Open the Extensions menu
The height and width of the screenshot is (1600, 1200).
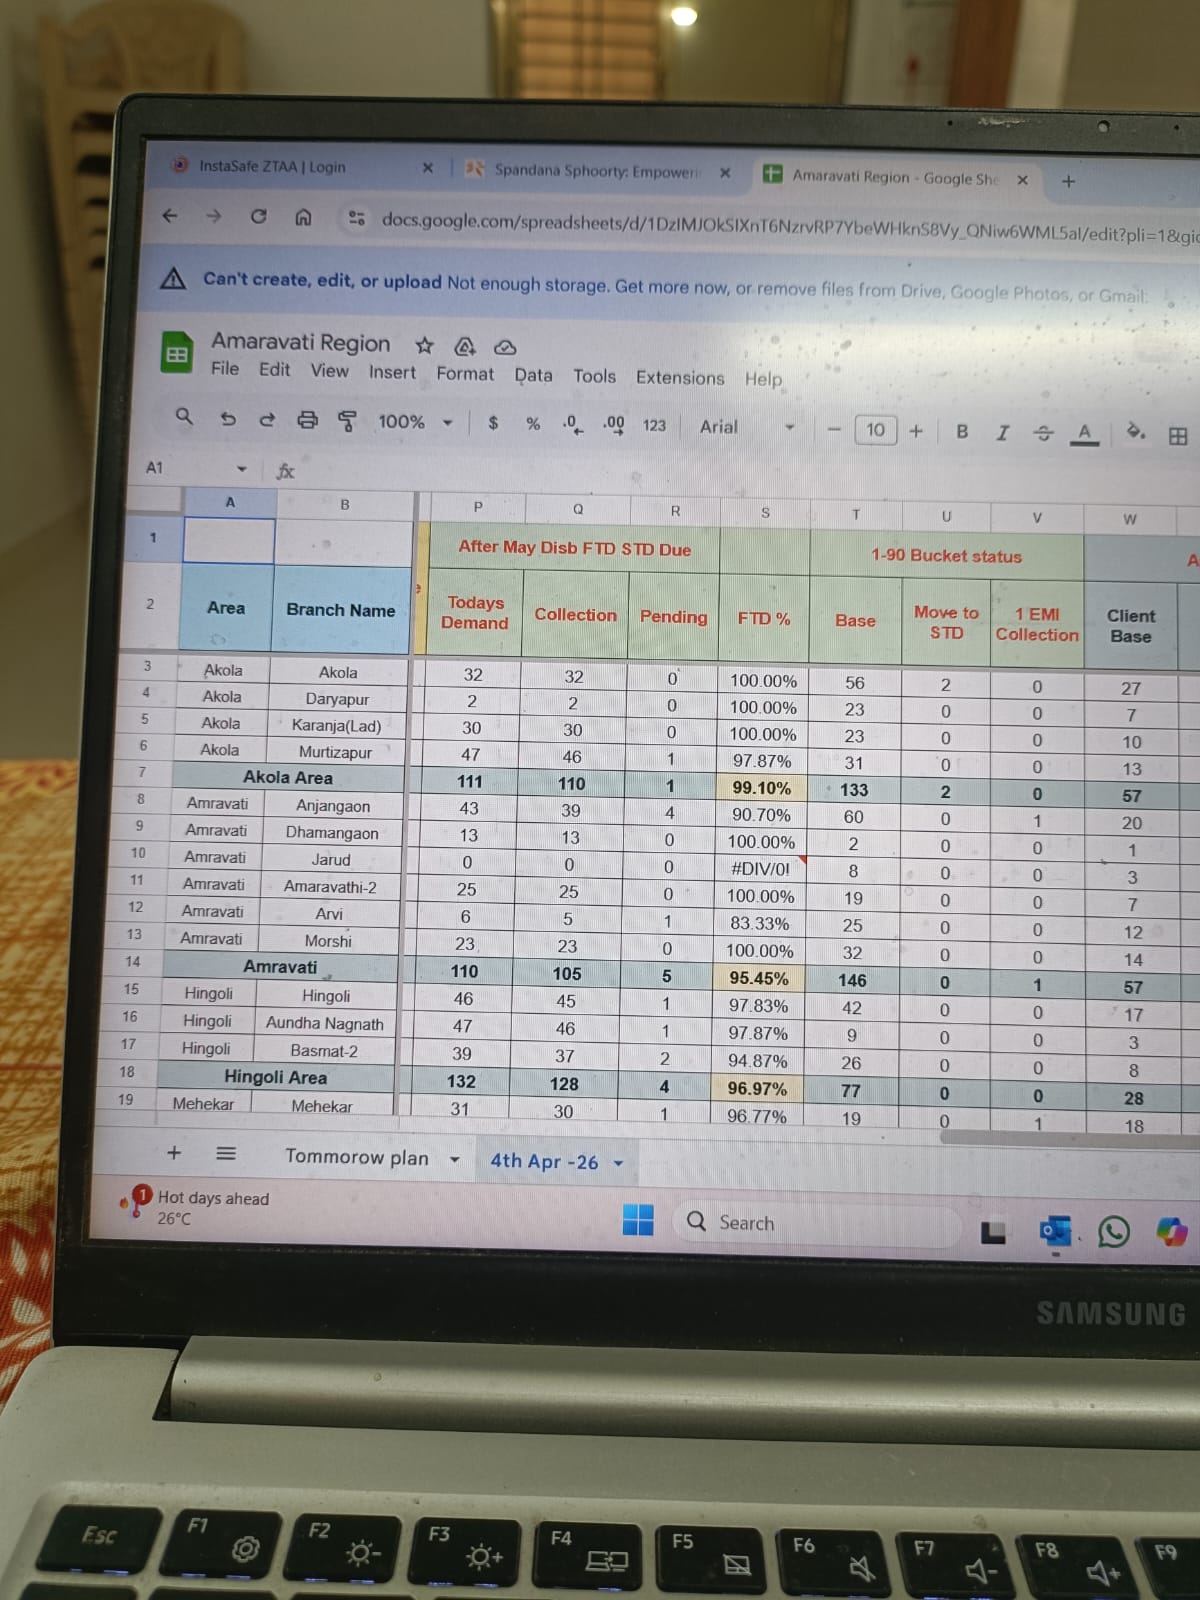tap(679, 378)
